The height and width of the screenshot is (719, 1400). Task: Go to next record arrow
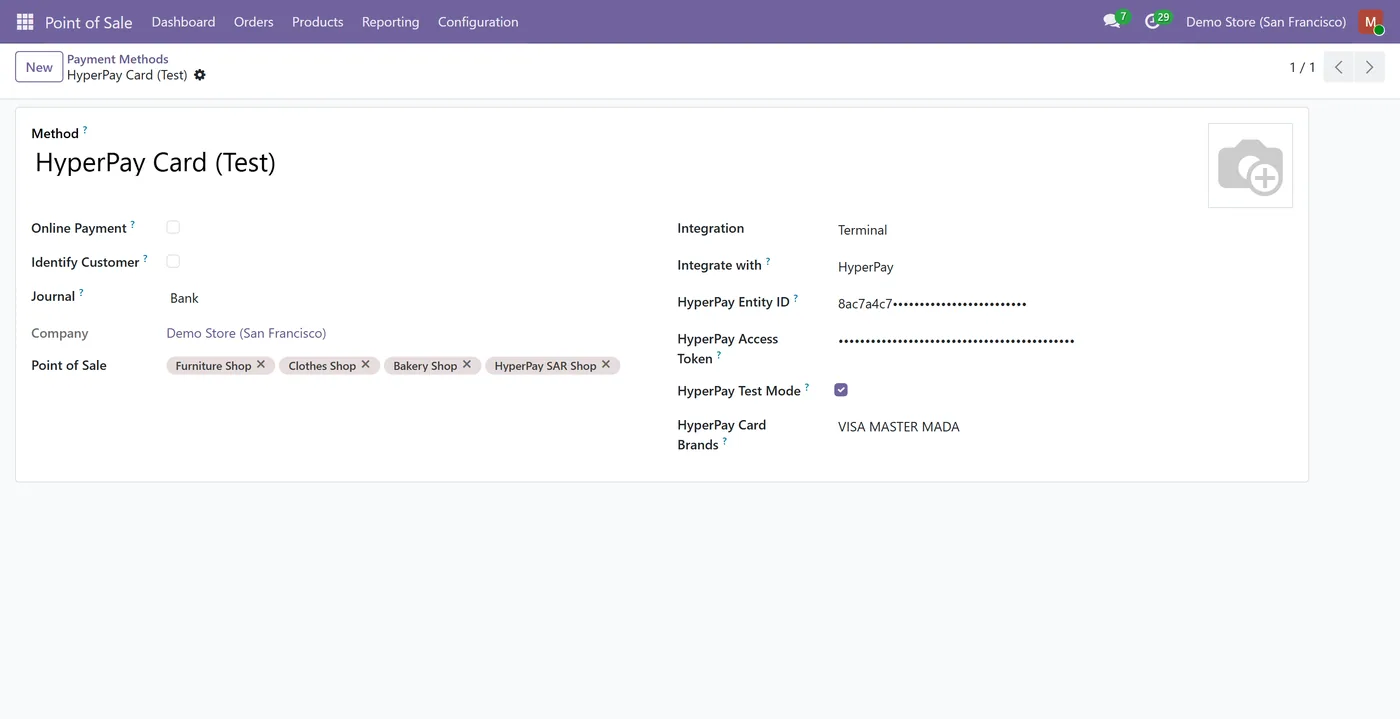click(x=1370, y=67)
